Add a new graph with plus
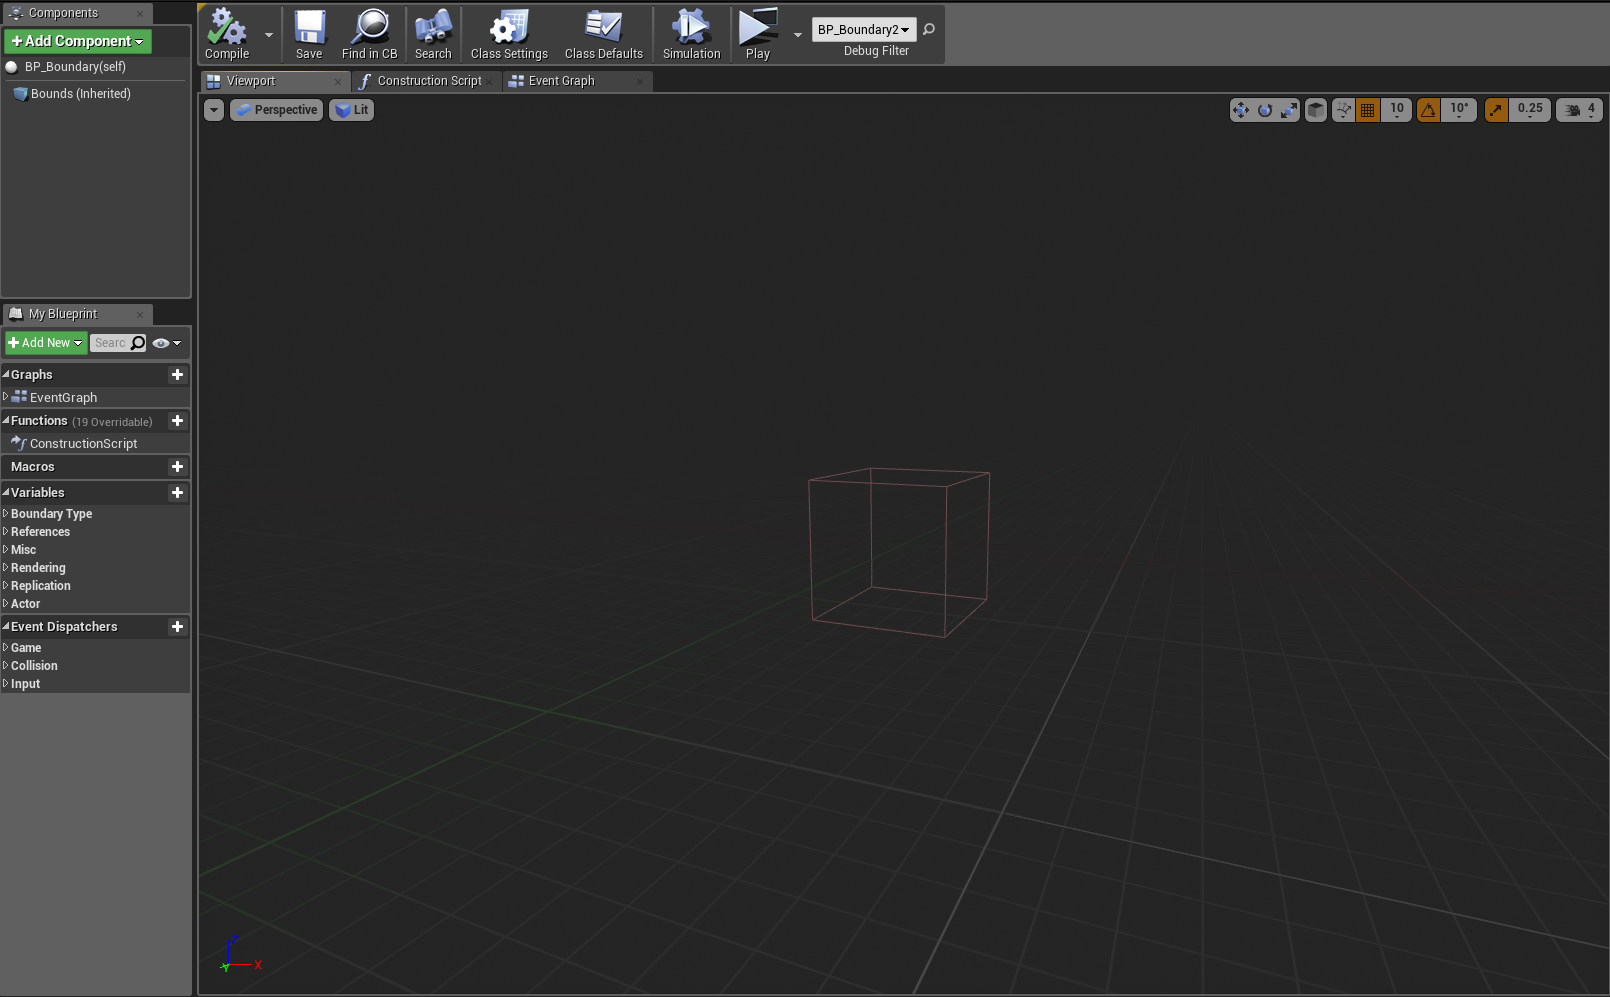The image size is (1610, 997). pyautogui.click(x=178, y=375)
